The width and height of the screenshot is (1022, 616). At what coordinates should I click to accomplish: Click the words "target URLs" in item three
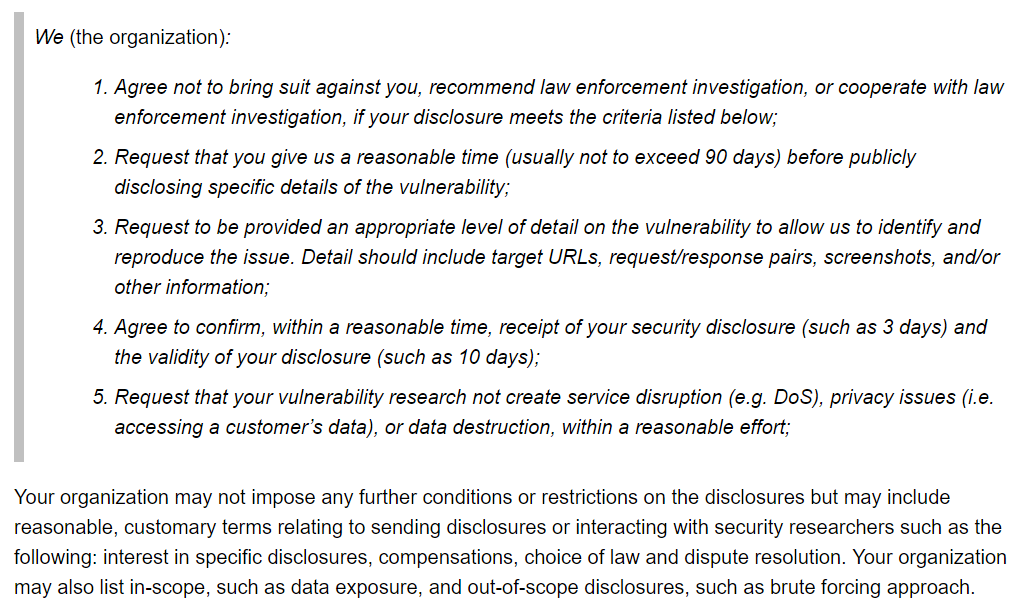click(552, 257)
